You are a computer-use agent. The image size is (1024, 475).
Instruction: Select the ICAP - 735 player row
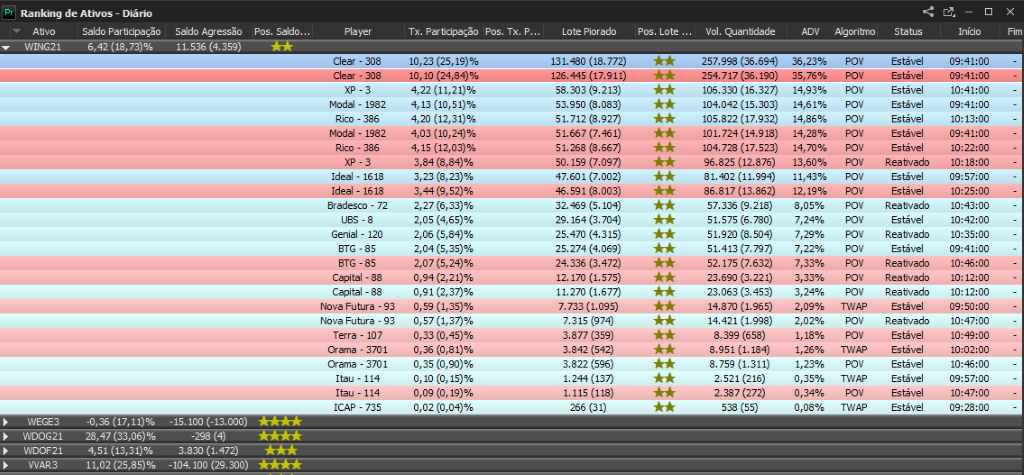coord(512,407)
